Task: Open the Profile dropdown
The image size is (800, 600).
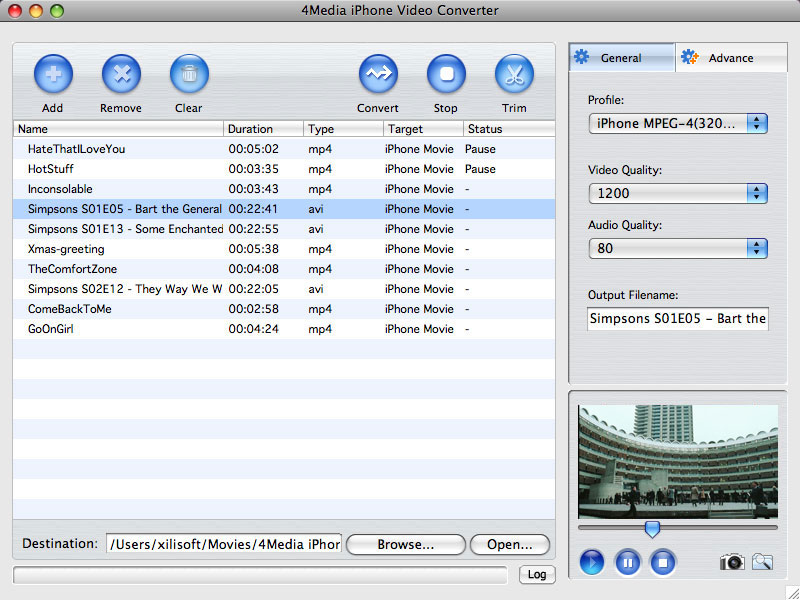Action: point(678,123)
